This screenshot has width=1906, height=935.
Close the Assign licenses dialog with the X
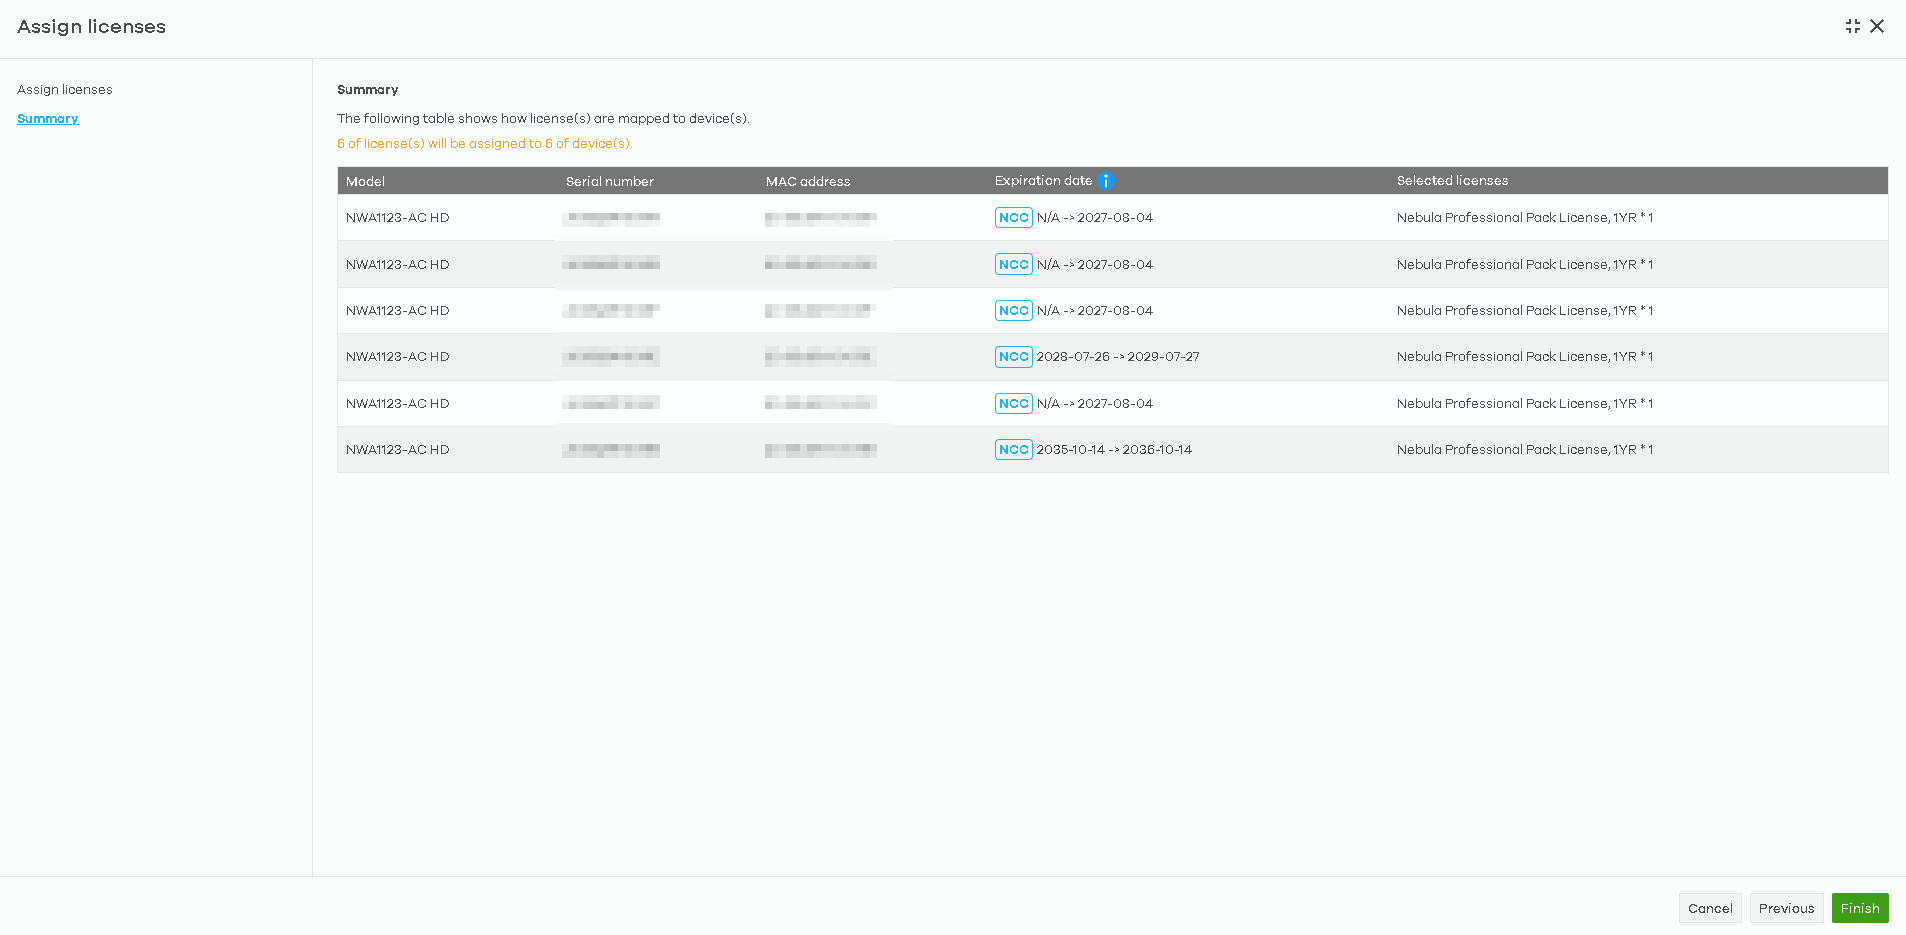coord(1877,26)
